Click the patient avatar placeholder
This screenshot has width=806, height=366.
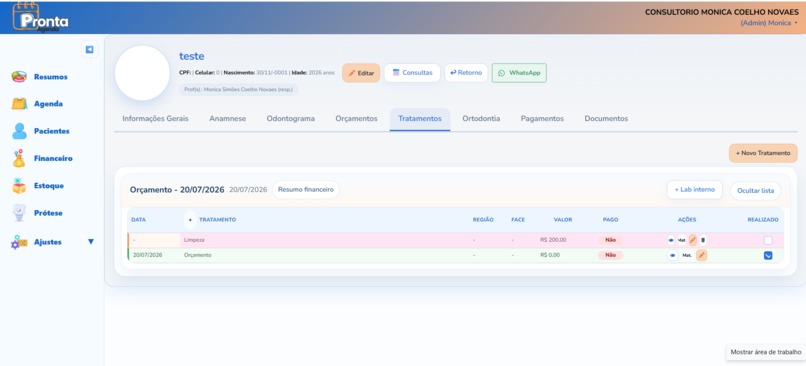[142, 73]
